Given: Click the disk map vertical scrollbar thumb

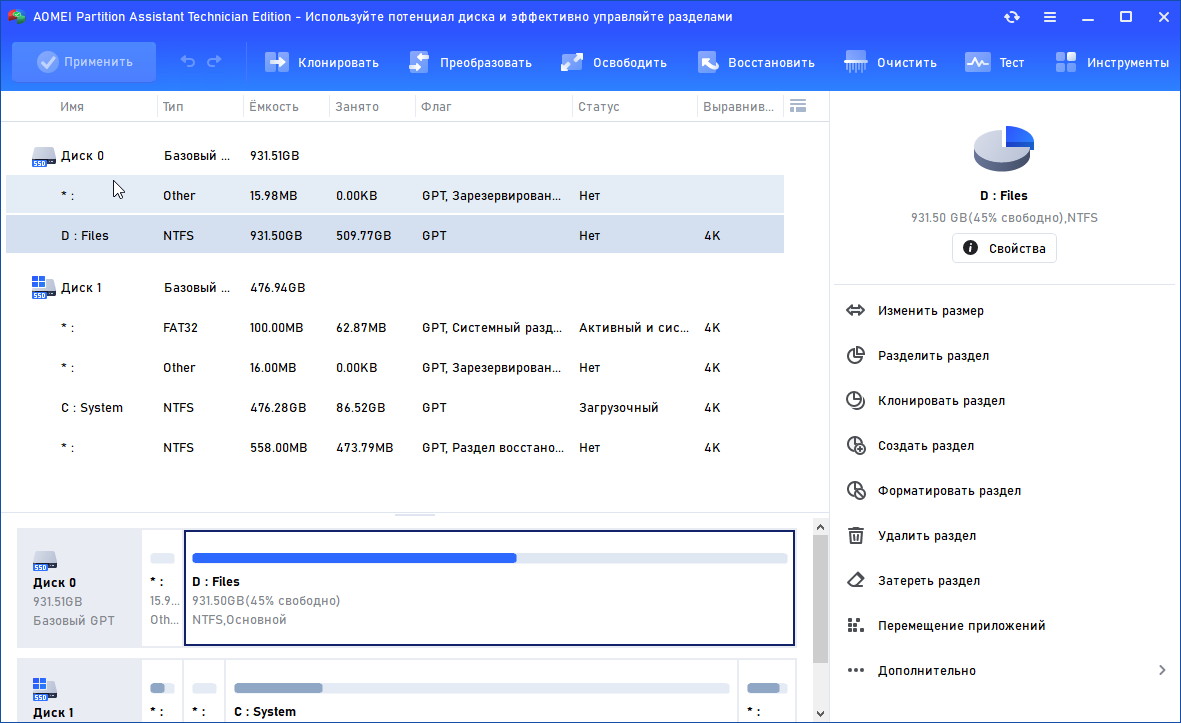Looking at the screenshot, I should pos(820,599).
